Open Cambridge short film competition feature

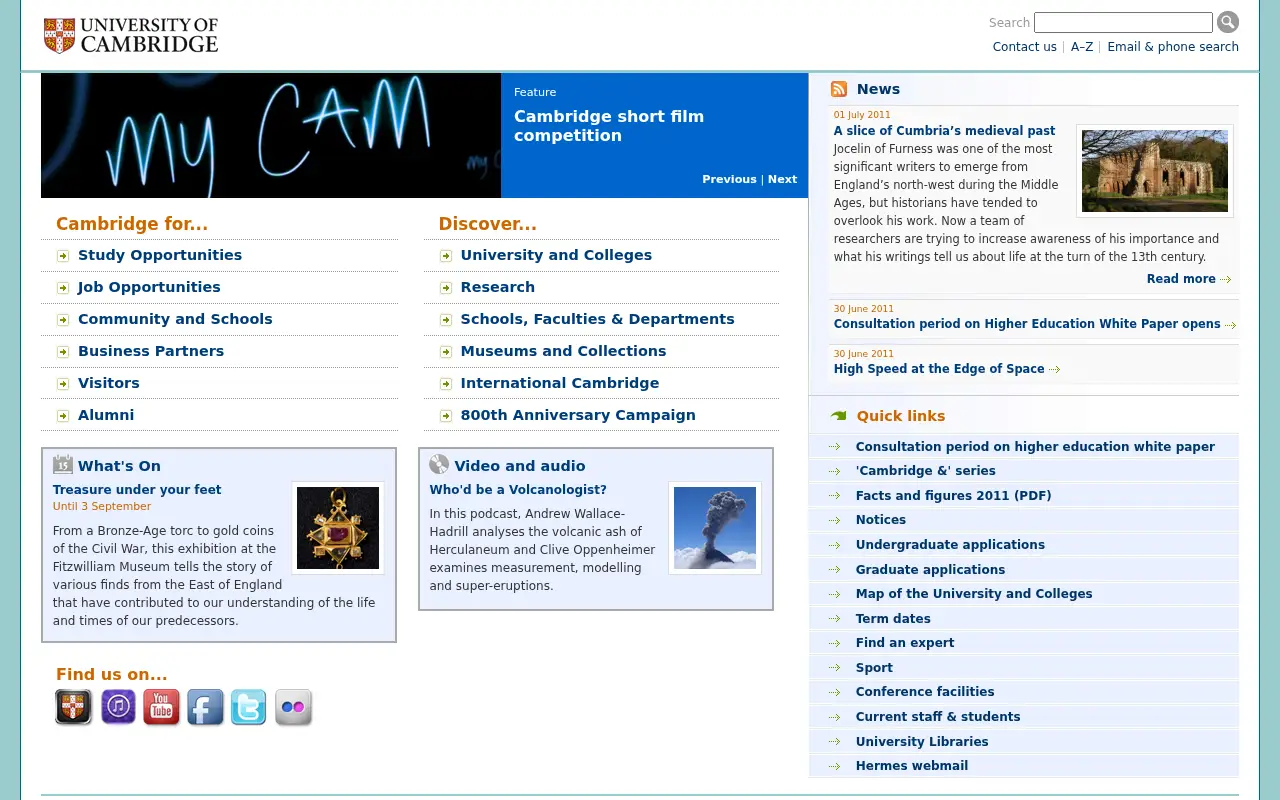pyautogui.click(x=609, y=126)
